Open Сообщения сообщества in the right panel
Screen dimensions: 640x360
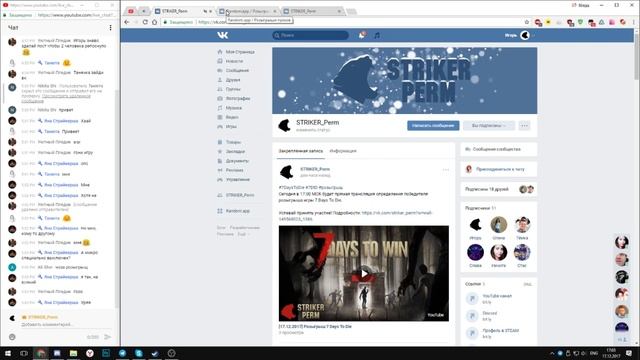tap(499, 149)
